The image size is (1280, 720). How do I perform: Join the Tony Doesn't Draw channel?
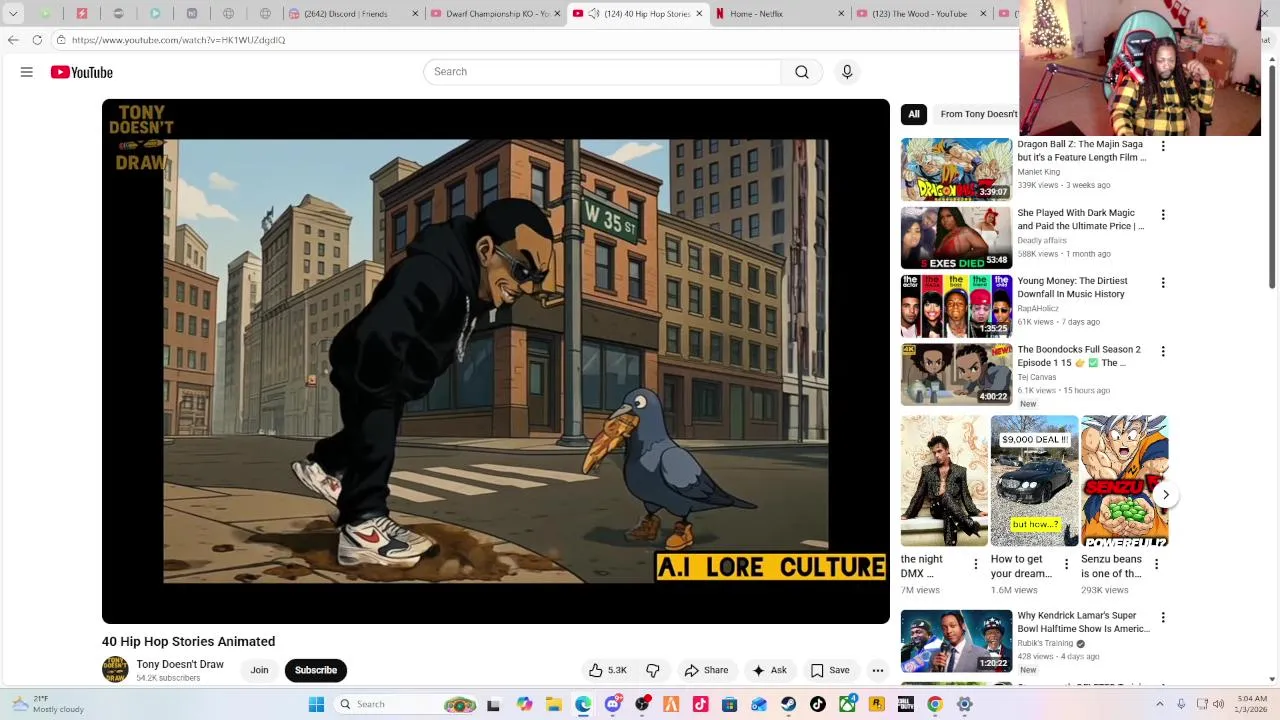point(259,670)
